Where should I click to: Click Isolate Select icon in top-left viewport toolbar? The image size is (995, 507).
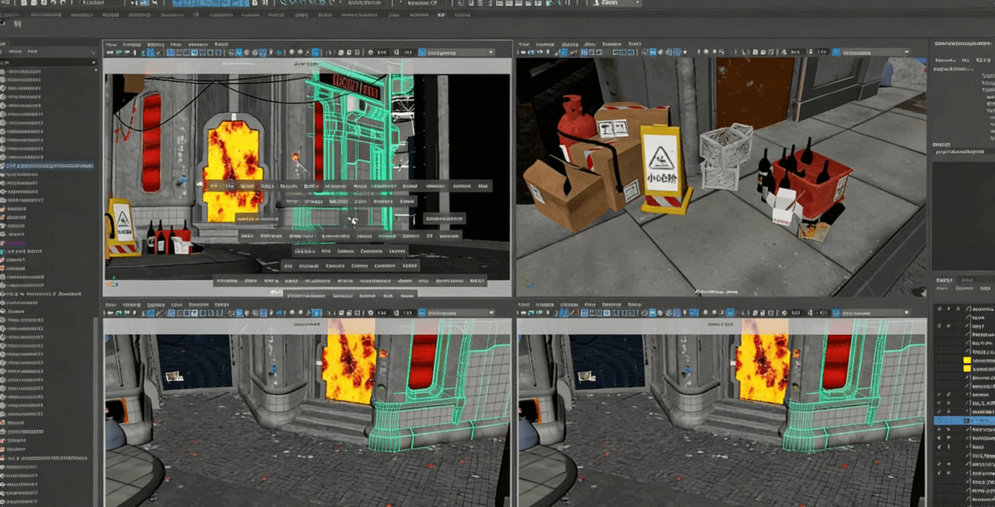[316, 53]
